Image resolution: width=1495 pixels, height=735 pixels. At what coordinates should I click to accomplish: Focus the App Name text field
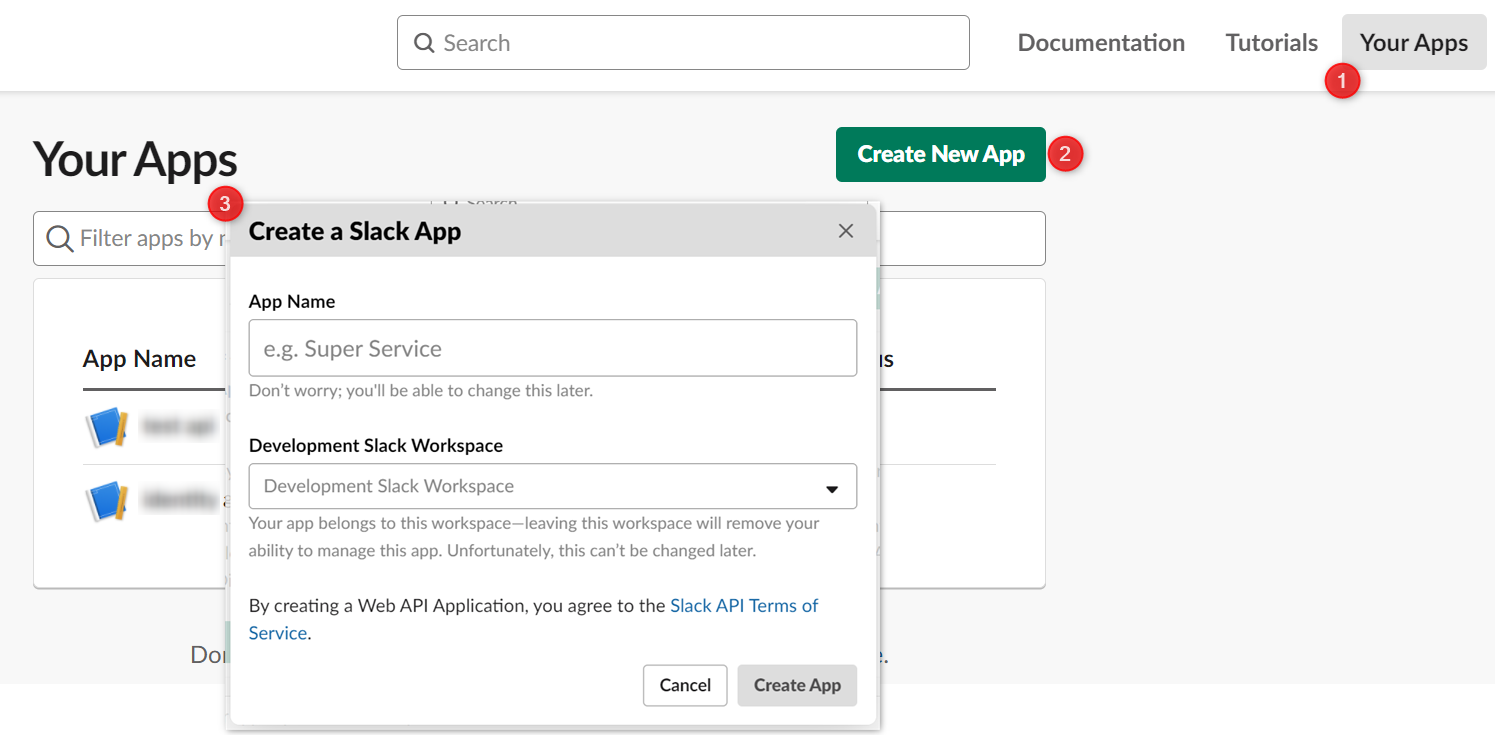(x=553, y=348)
